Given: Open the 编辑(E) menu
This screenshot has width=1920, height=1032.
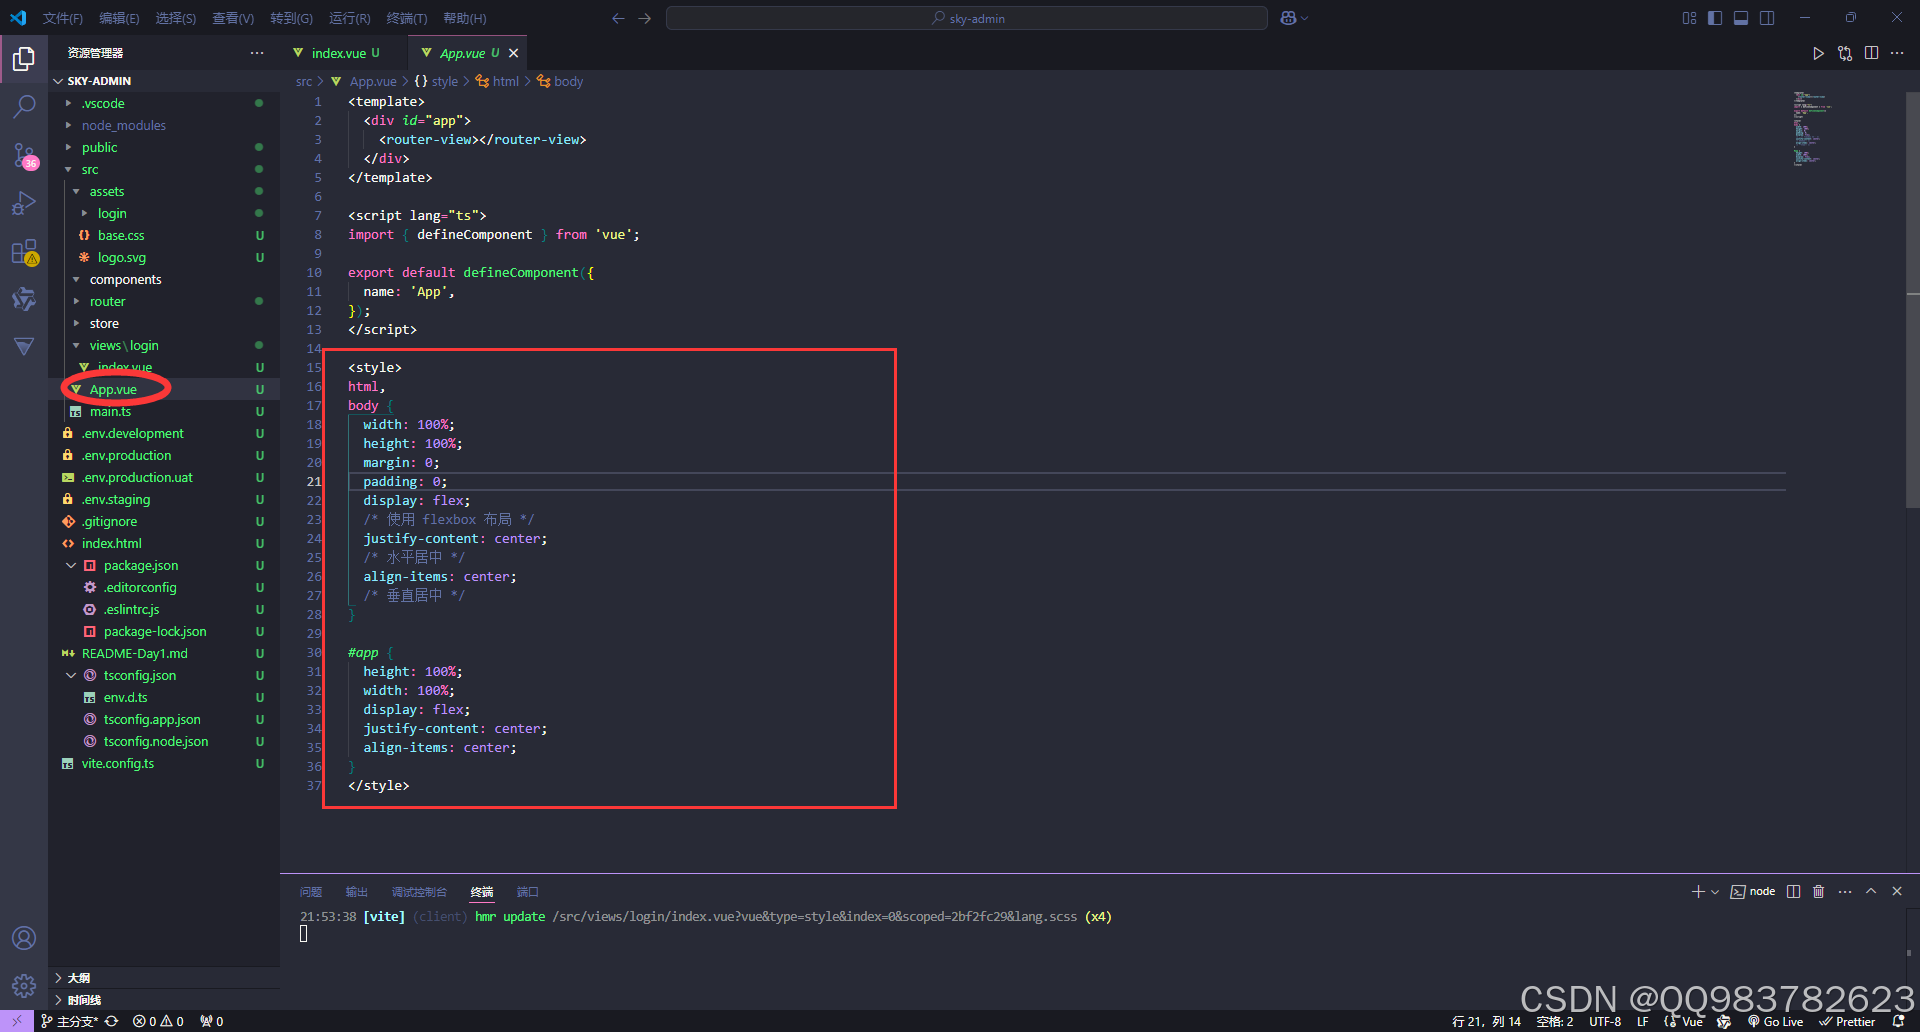Looking at the screenshot, I should [119, 18].
